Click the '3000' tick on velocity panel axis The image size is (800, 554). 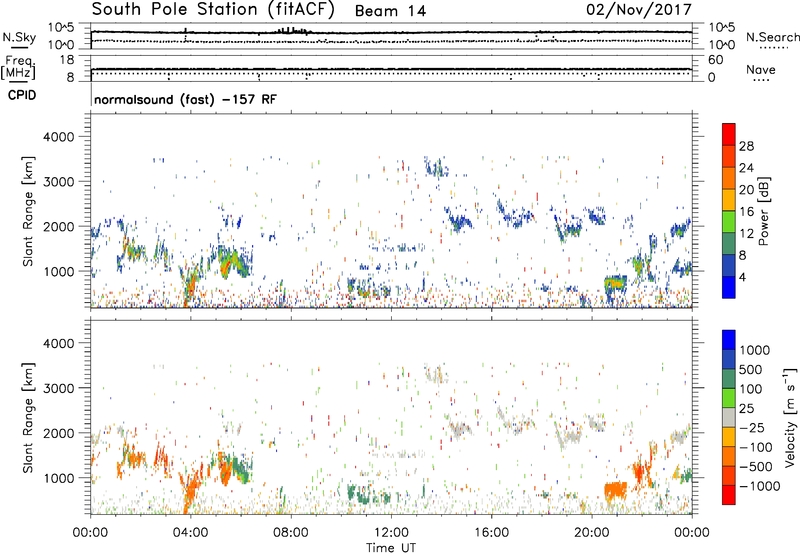click(59, 388)
